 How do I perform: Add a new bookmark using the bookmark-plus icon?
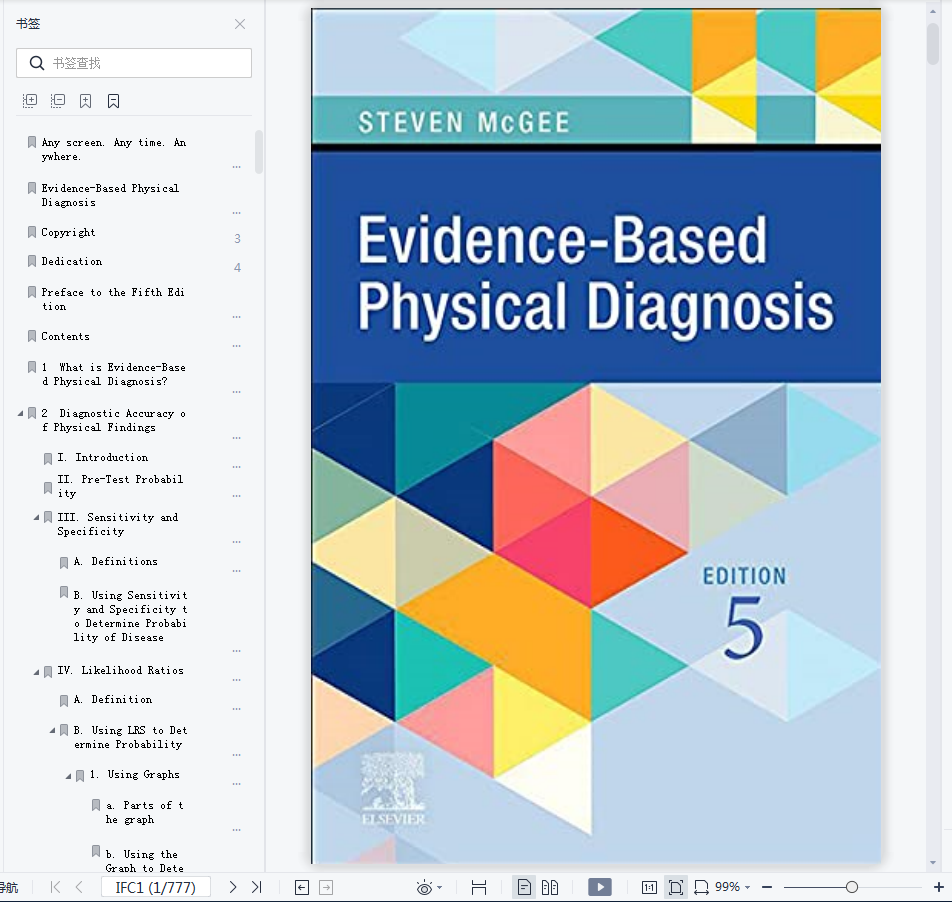pyautogui.click(x=86, y=101)
